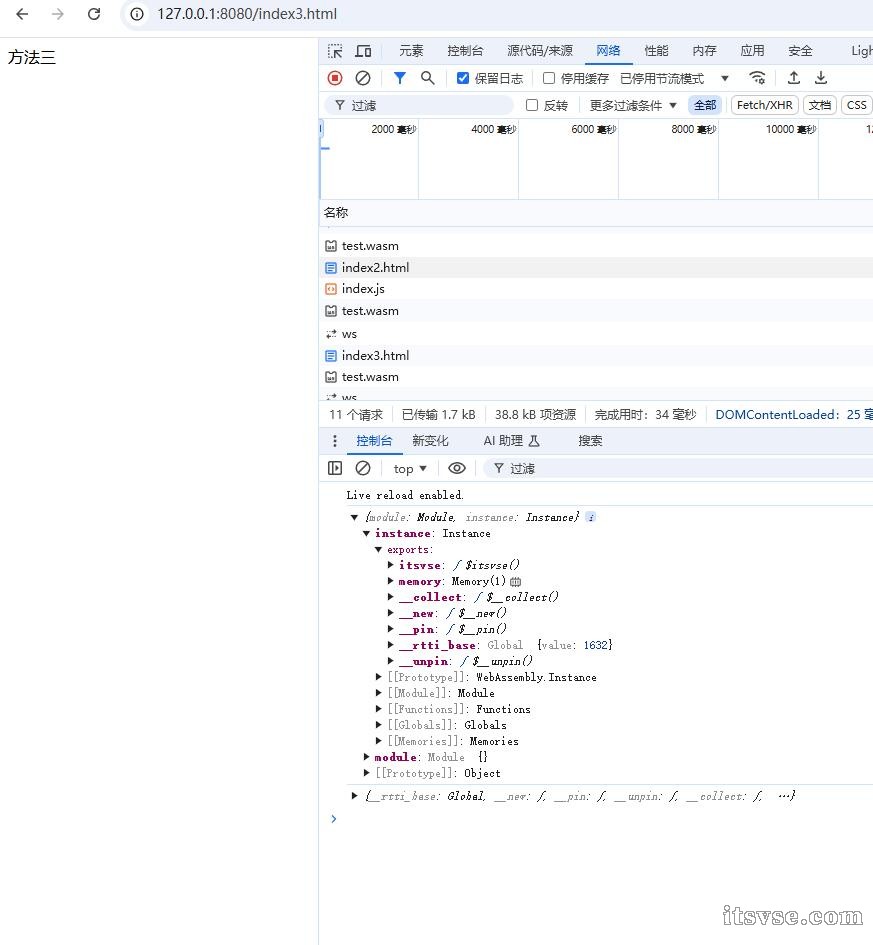Focus the address bar URL
This screenshot has height=945, width=873.
pos(247,14)
